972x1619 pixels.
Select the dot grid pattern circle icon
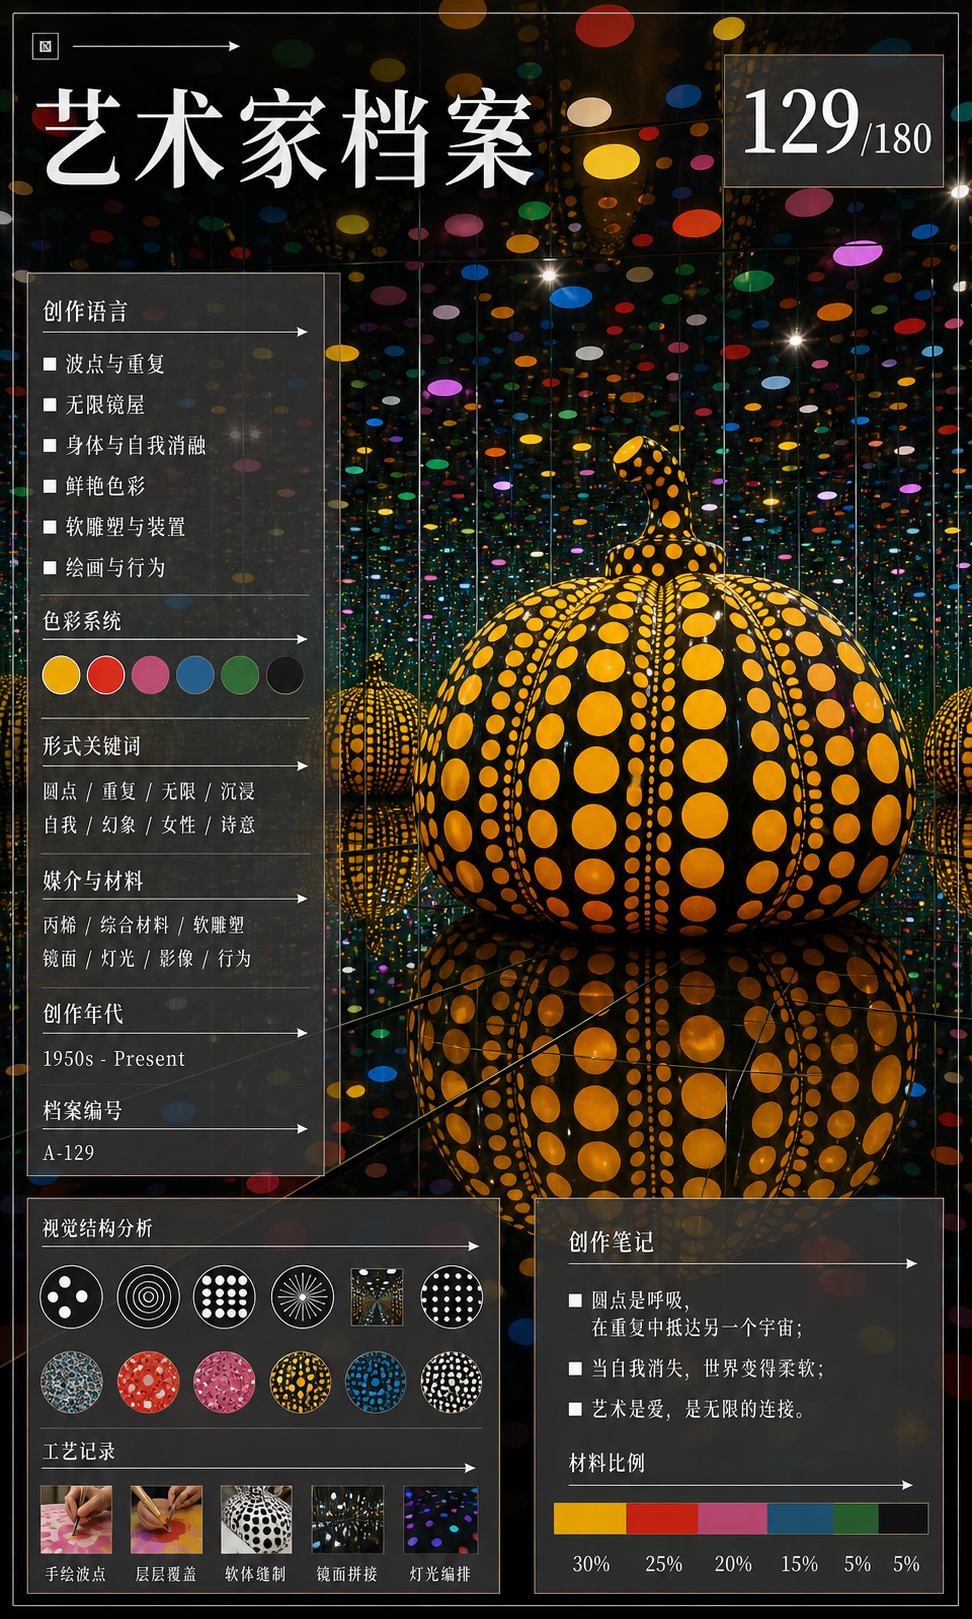[224, 1297]
